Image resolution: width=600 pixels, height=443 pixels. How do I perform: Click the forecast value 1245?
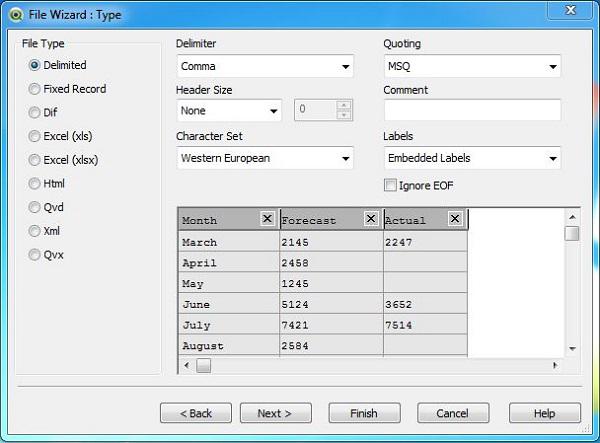pyautogui.click(x=331, y=283)
